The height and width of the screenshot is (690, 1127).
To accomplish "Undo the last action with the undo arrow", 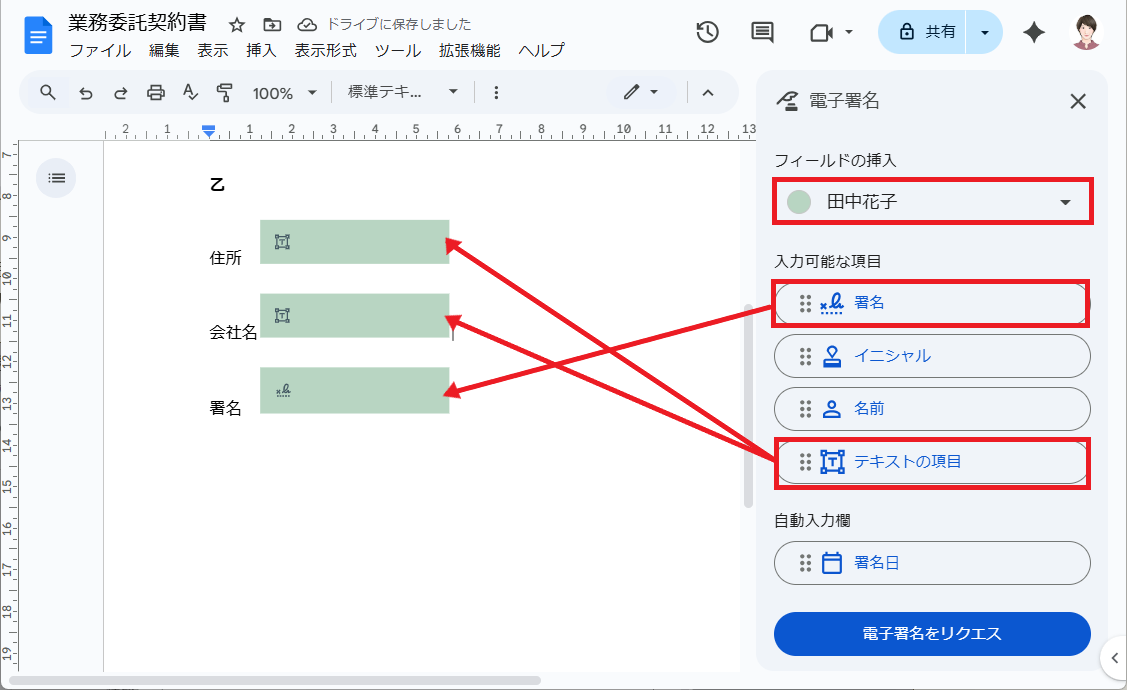I will tap(86, 92).
